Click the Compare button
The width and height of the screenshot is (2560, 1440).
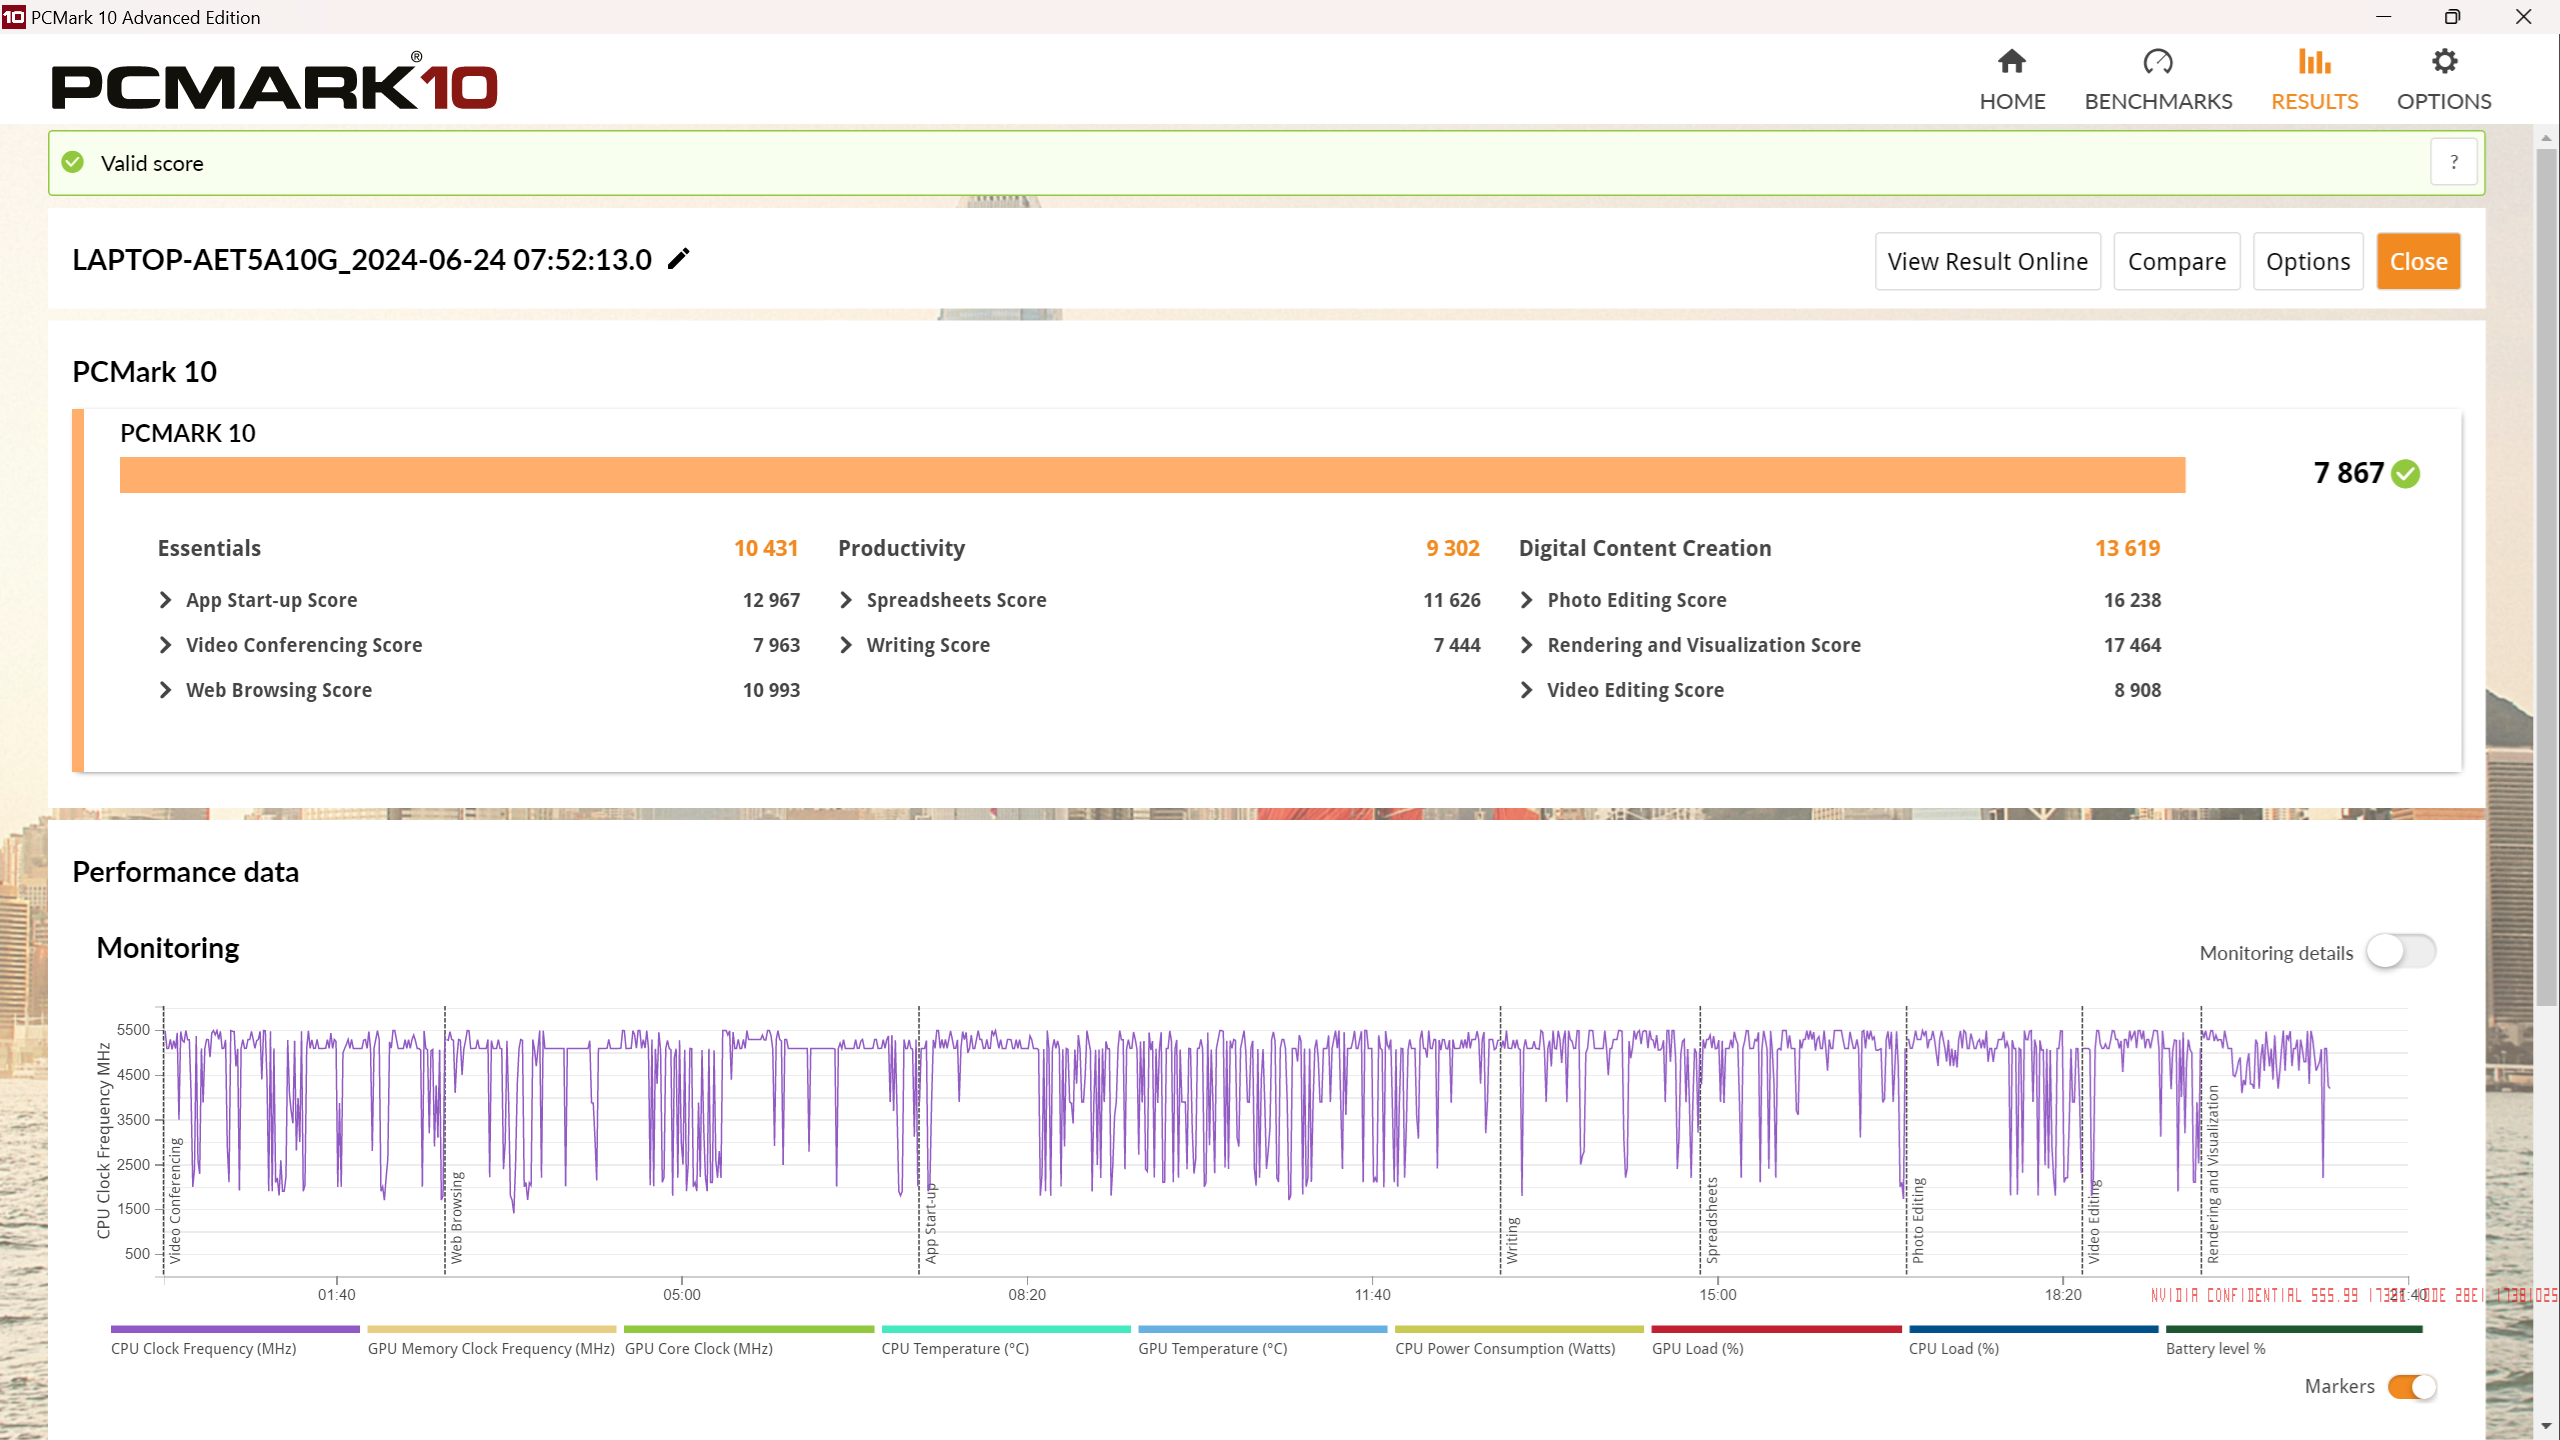click(2177, 261)
